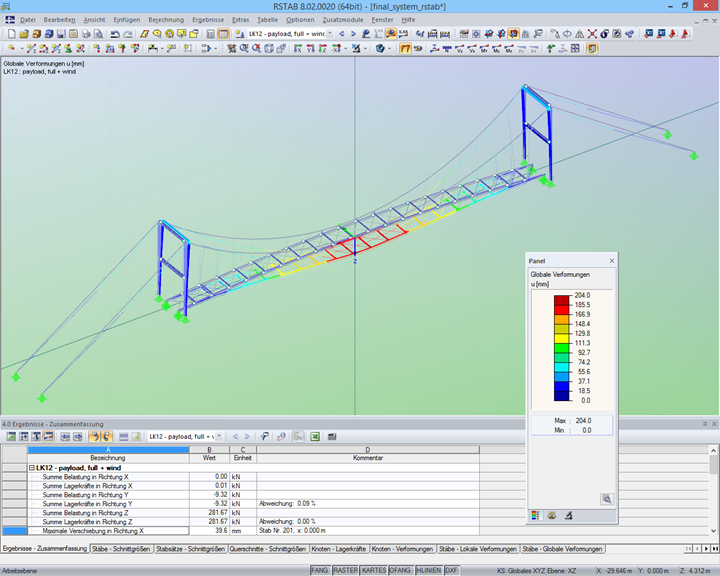Switch to Knoten - Verformungen tab

click(402, 549)
